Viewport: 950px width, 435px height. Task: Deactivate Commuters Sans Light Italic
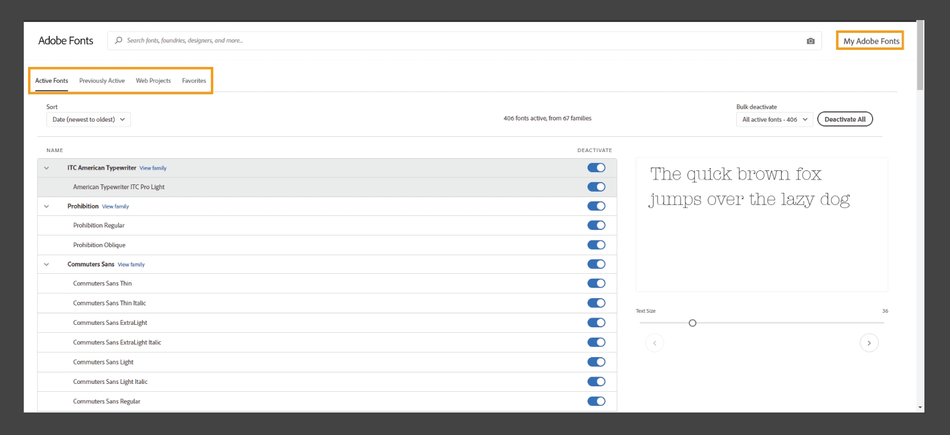click(596, 382)
